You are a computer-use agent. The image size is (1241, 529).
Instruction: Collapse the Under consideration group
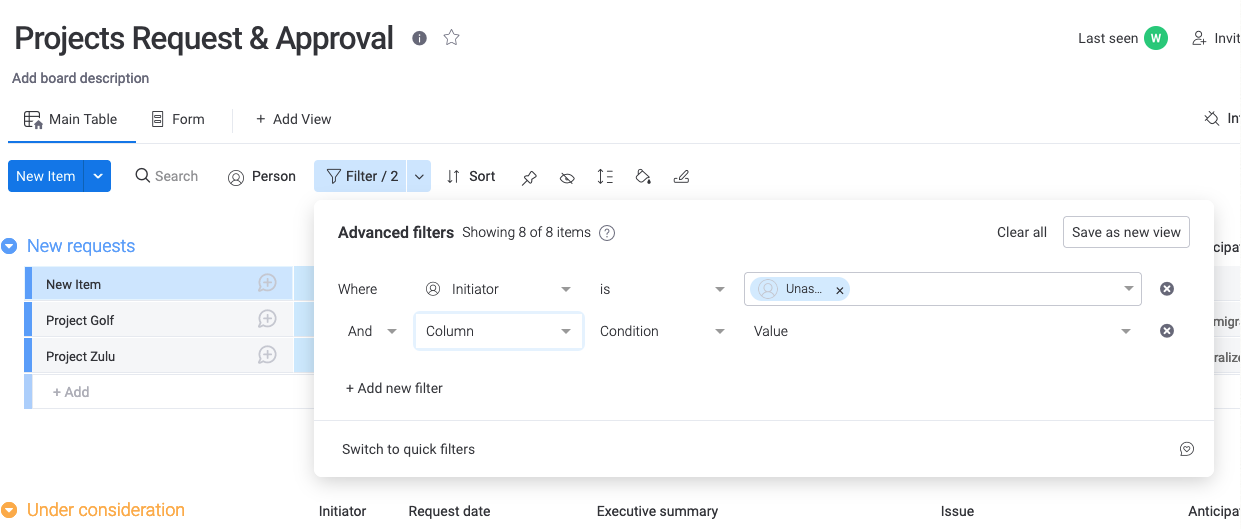point(10,510)
